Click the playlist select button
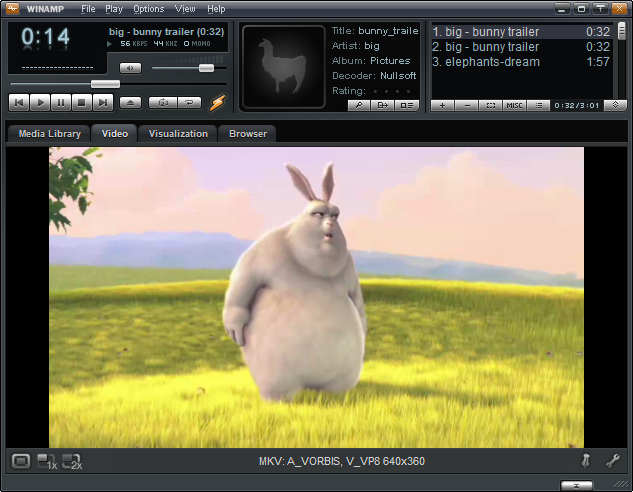The height and width of the screenshot is (492, 633). pos(490,105)
